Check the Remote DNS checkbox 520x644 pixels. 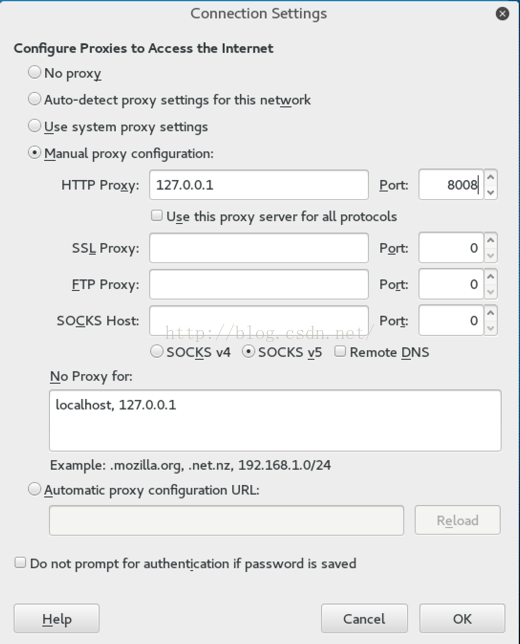coord(340,352)
